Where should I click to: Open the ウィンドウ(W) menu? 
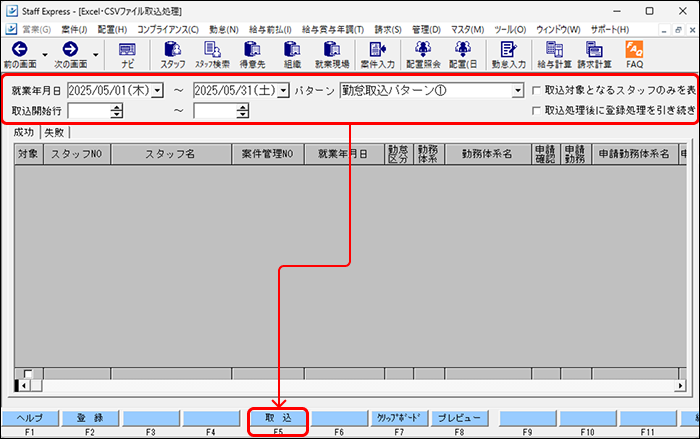click(558, 29)
